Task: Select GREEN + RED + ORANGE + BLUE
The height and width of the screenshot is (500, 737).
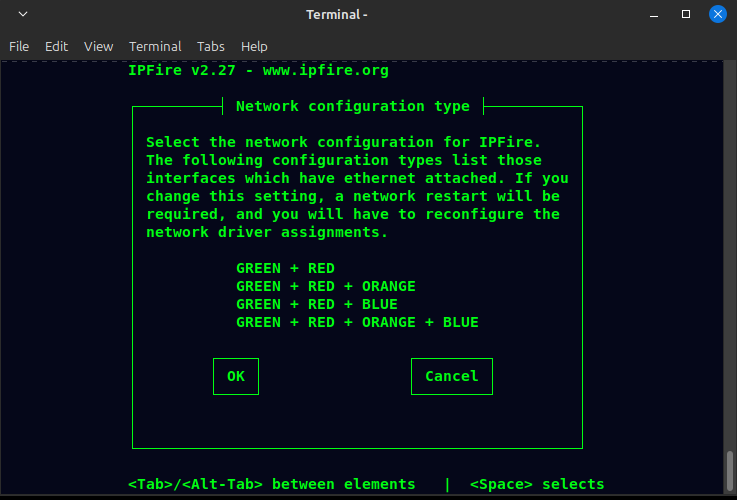Action: (357, 322)
